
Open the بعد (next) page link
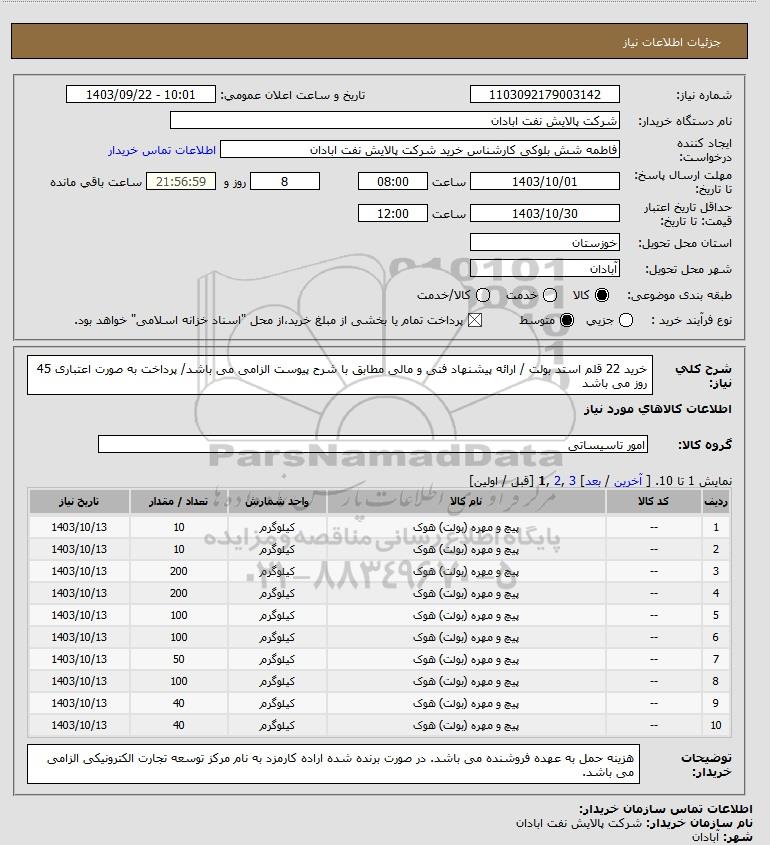tap(593, 481)
